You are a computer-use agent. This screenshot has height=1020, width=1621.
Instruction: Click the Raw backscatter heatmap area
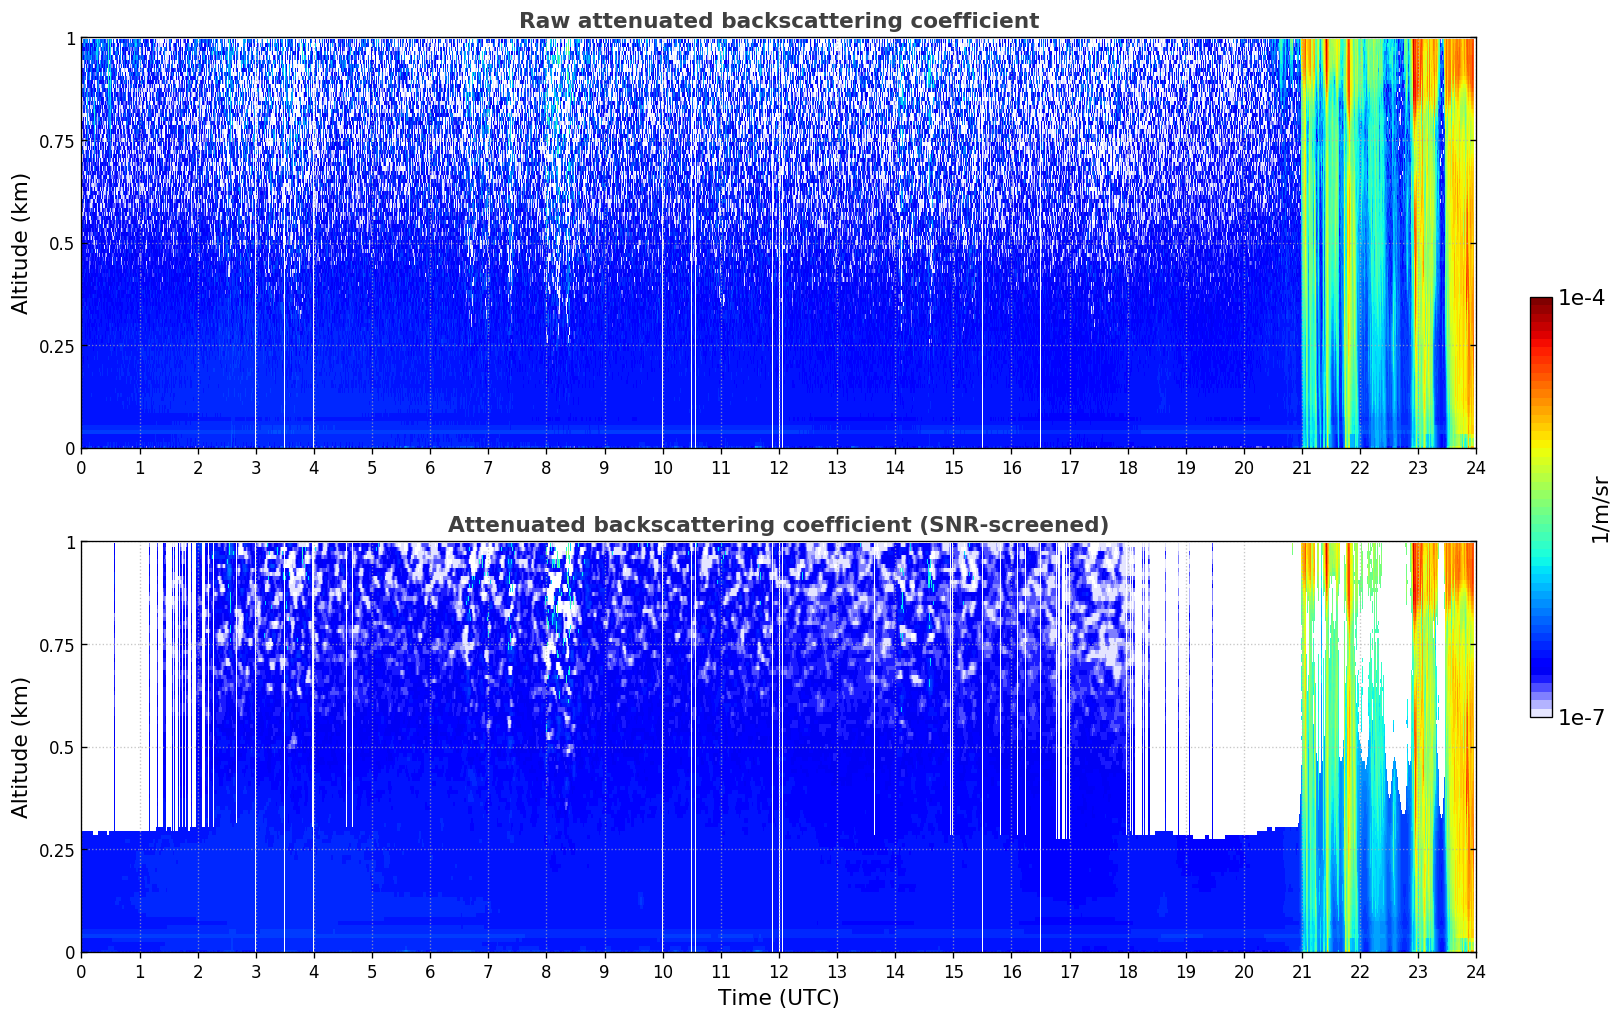pos(778,243)
